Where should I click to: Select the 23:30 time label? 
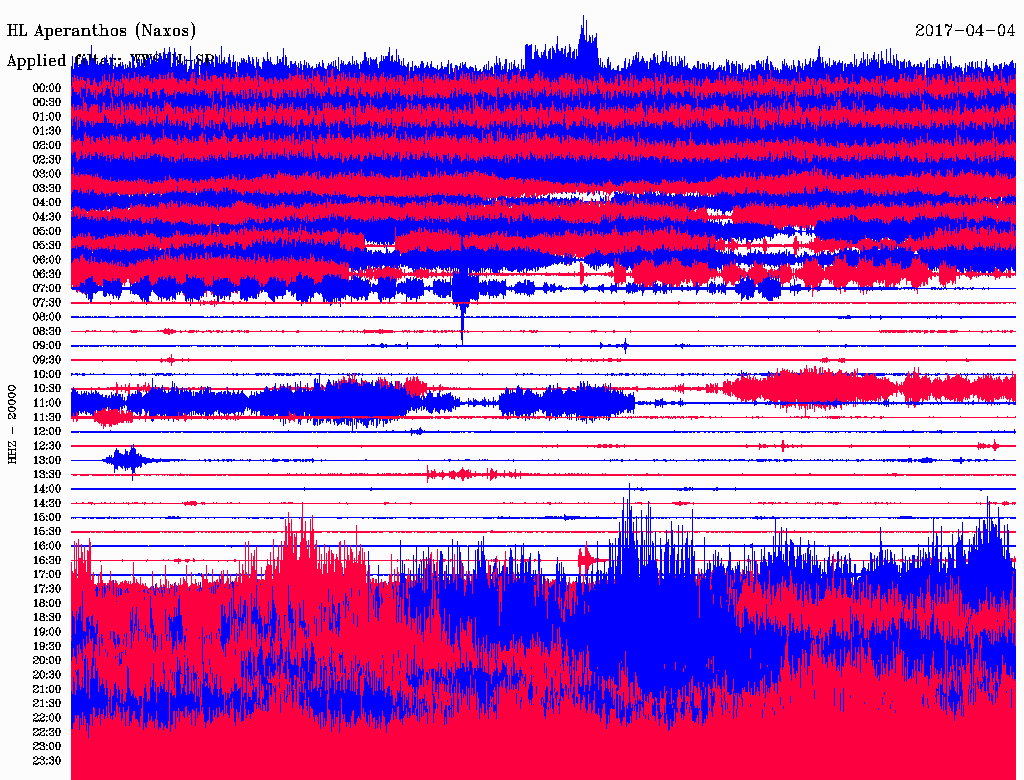(47, 761)
